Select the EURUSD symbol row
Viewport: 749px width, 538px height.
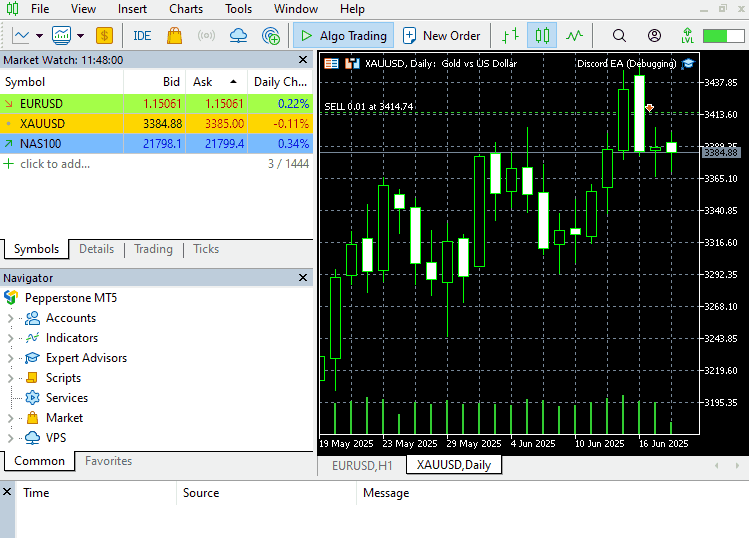pos(156,104)
